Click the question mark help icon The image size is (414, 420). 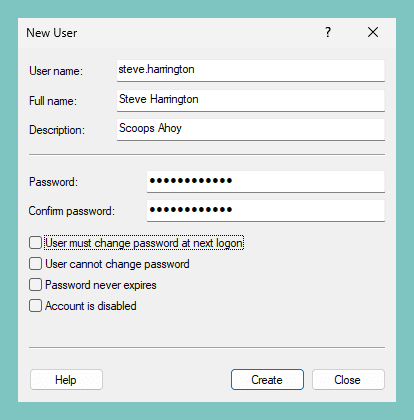click(328, 32)
